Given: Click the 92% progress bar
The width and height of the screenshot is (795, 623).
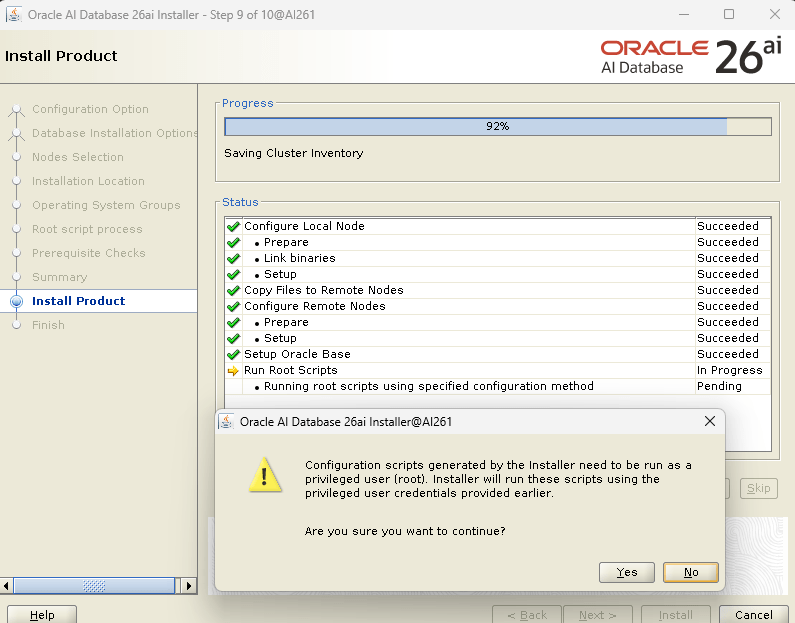Looking at the screenshot, I should 497,127.
